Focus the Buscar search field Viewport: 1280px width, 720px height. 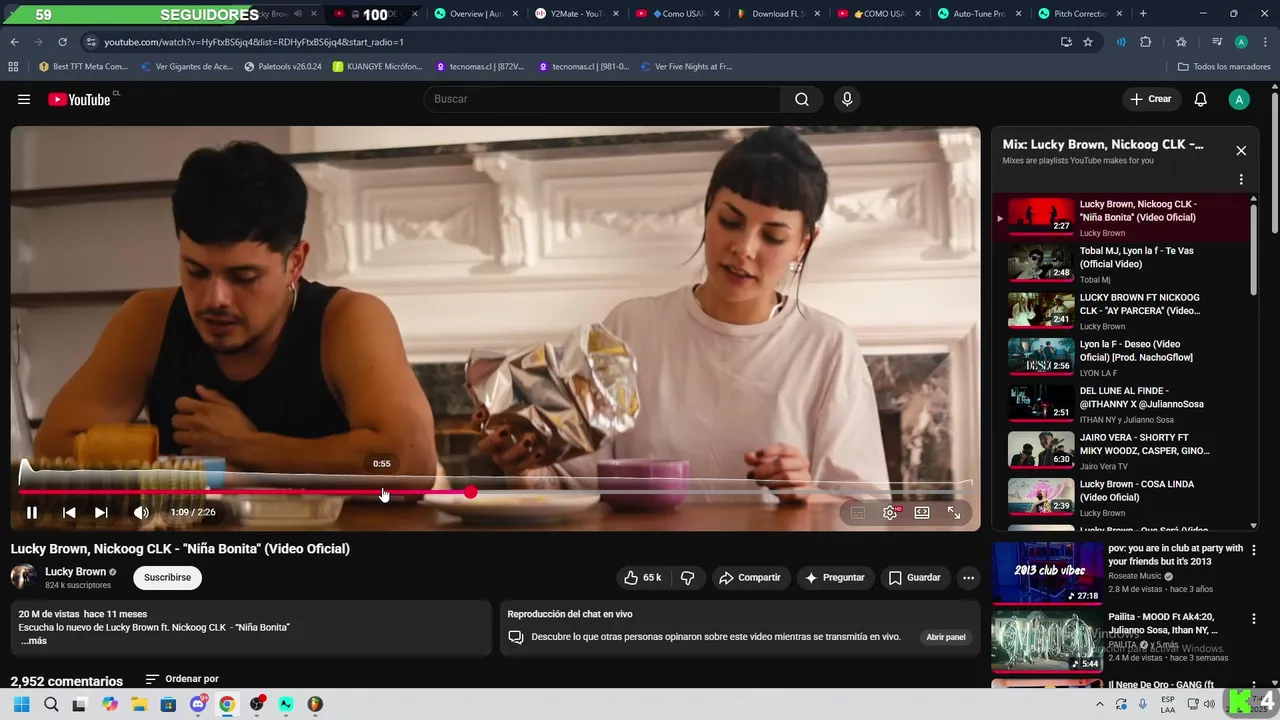click(603, 99)
